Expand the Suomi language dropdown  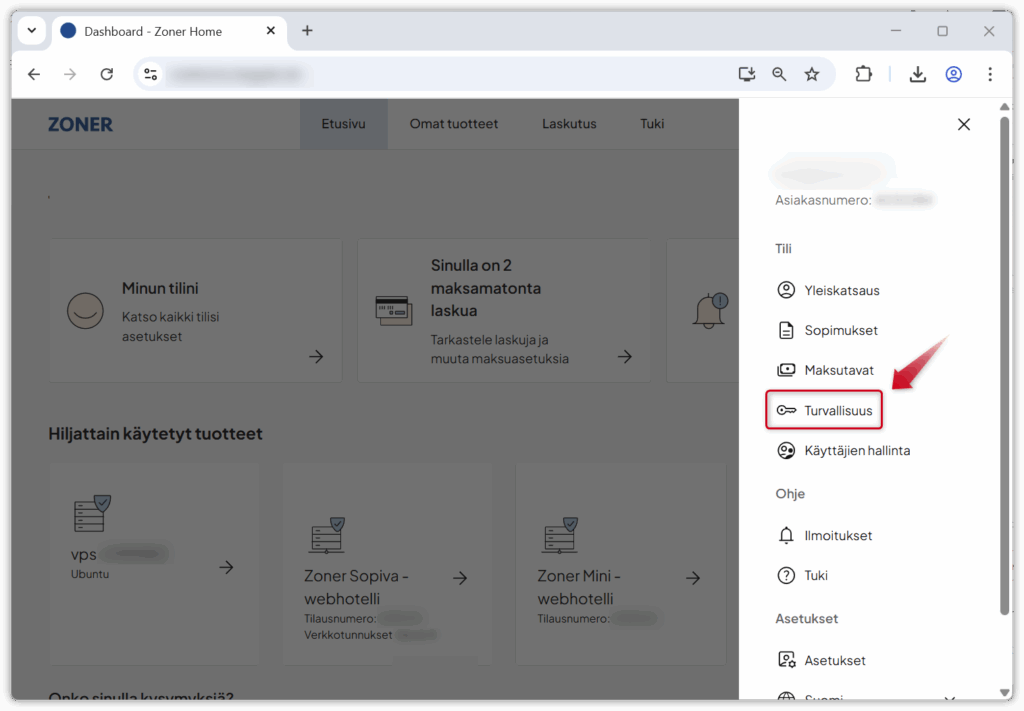(x=949, y=698)
